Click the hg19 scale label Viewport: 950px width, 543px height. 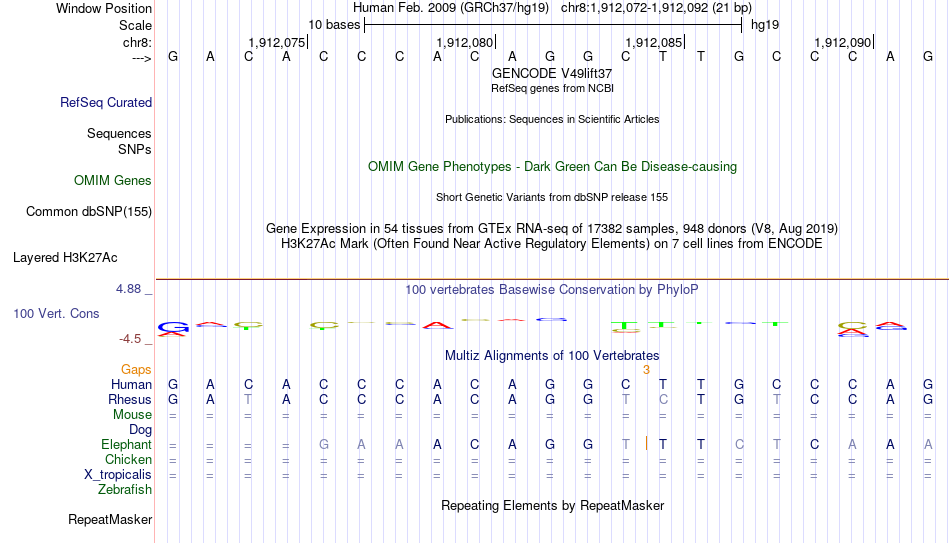click(x=765, y=25)
